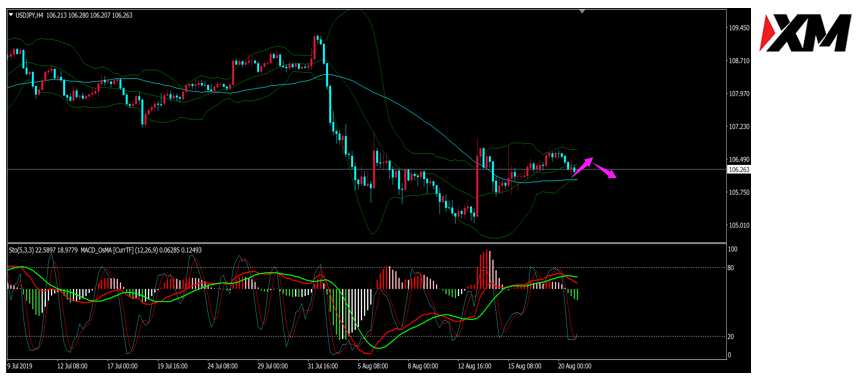This screenshot has width=859, height=381.
Task: Click the 5 Aug 08:00 time axis label
Action: coord(373,365)
